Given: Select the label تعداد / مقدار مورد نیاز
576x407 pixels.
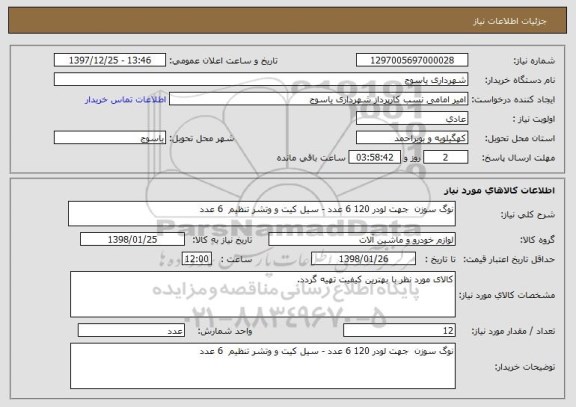Looking at the screenshot, I should (513, 331).
